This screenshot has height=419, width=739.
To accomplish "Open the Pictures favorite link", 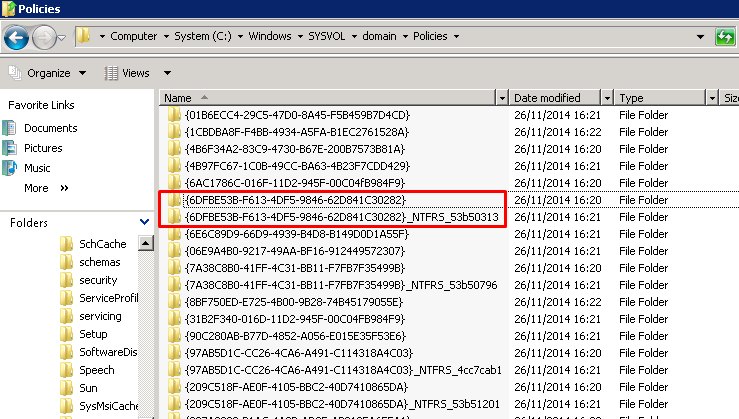I will click(45, 148).
